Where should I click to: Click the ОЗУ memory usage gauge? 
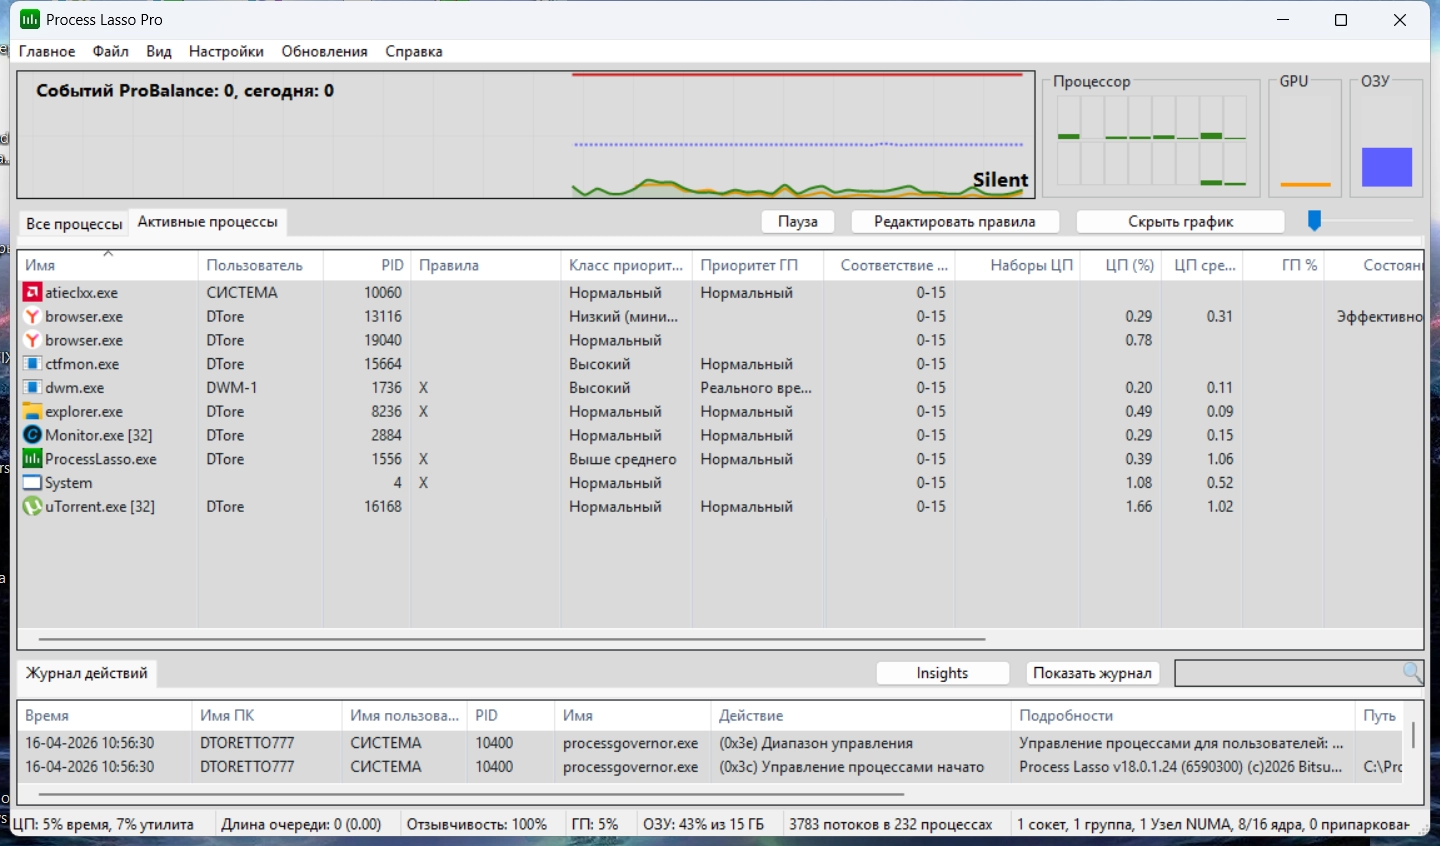click(x=1387, y=140)
